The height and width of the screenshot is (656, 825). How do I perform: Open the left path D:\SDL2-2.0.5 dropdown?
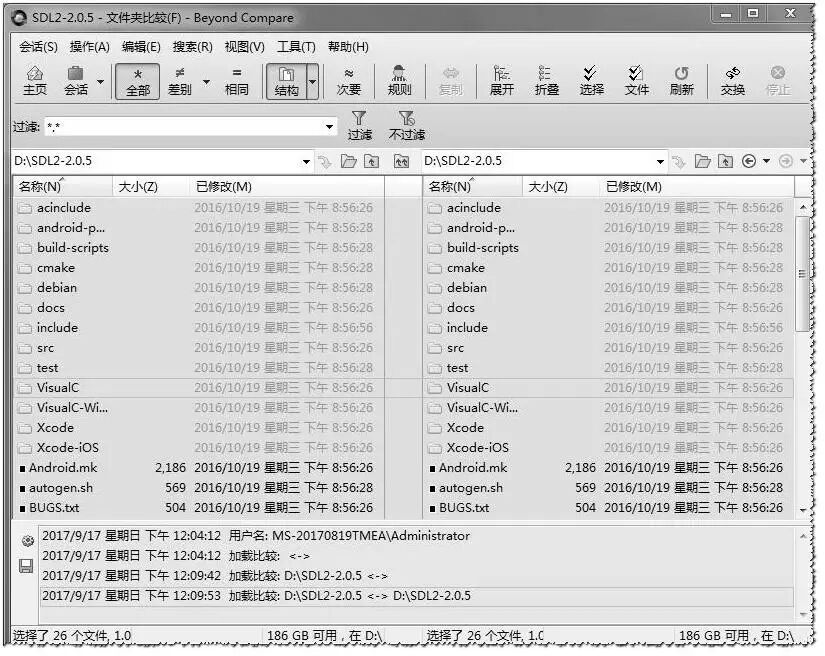(306, 162)
